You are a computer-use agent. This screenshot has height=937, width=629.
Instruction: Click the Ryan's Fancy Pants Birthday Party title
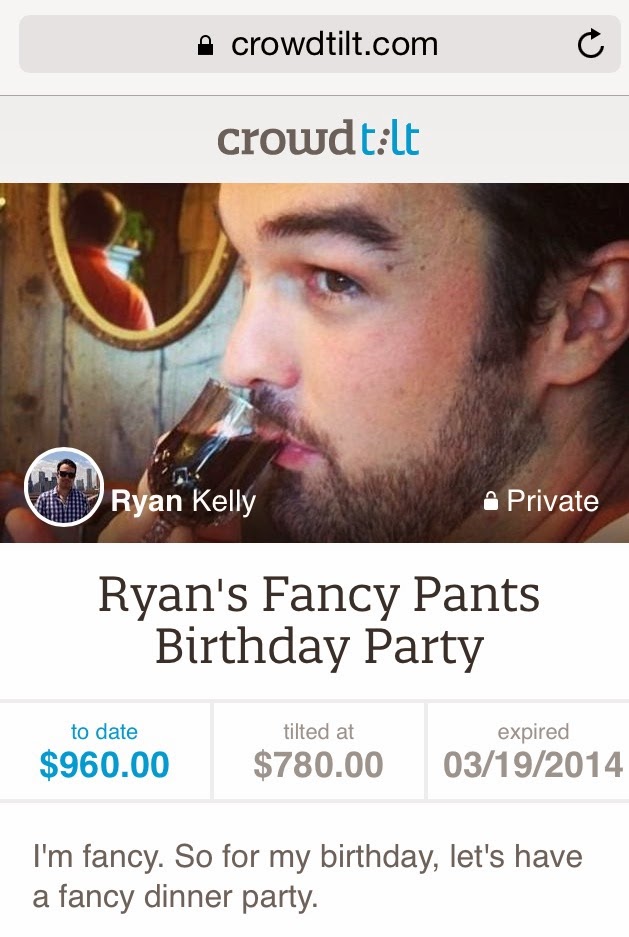(x=318, y=621)
